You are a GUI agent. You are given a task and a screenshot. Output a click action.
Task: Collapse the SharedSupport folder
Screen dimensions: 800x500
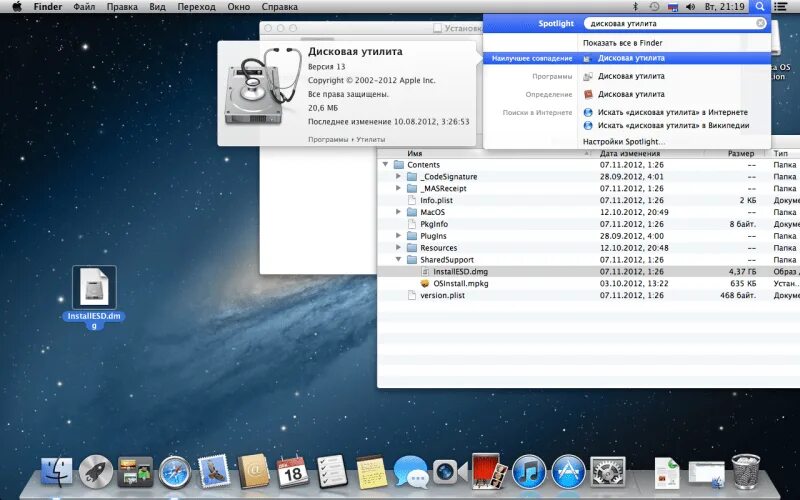(398, 260)
